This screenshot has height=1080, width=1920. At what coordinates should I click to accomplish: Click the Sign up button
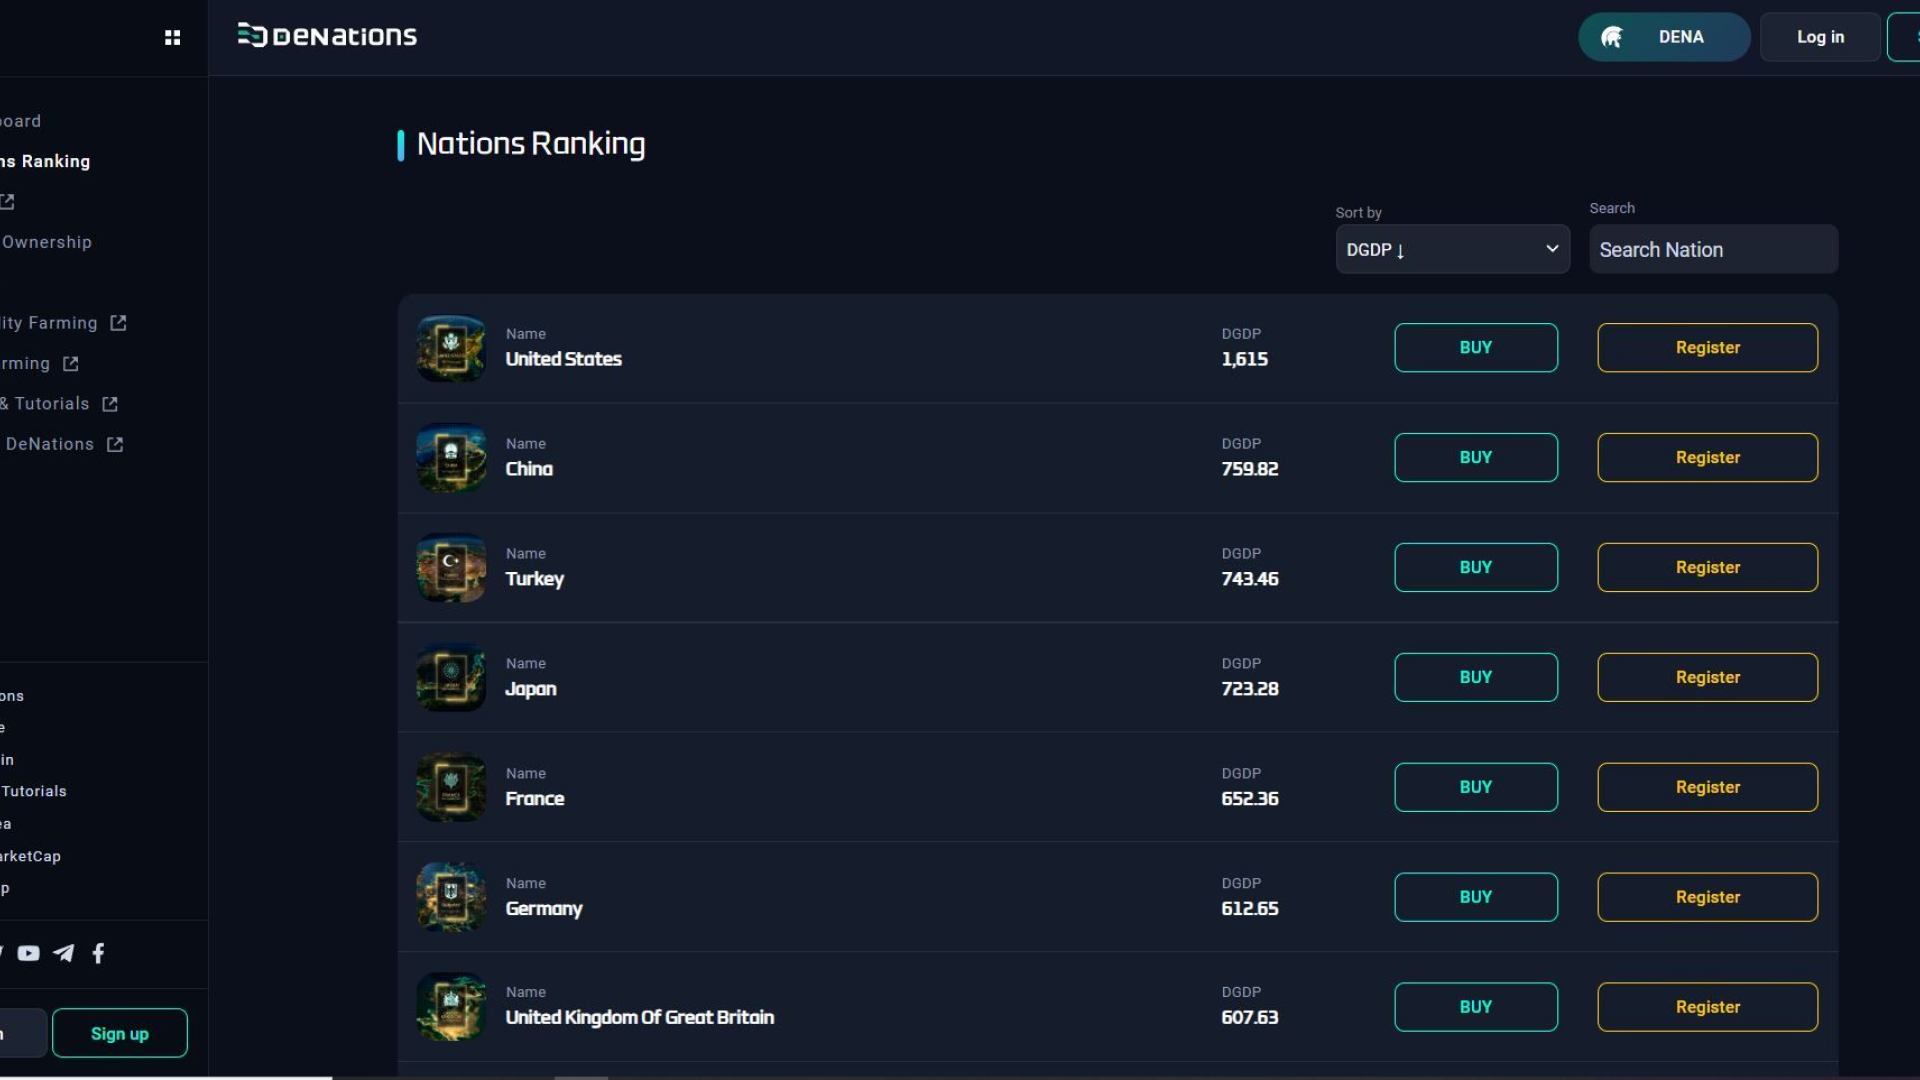point(120,1033)
